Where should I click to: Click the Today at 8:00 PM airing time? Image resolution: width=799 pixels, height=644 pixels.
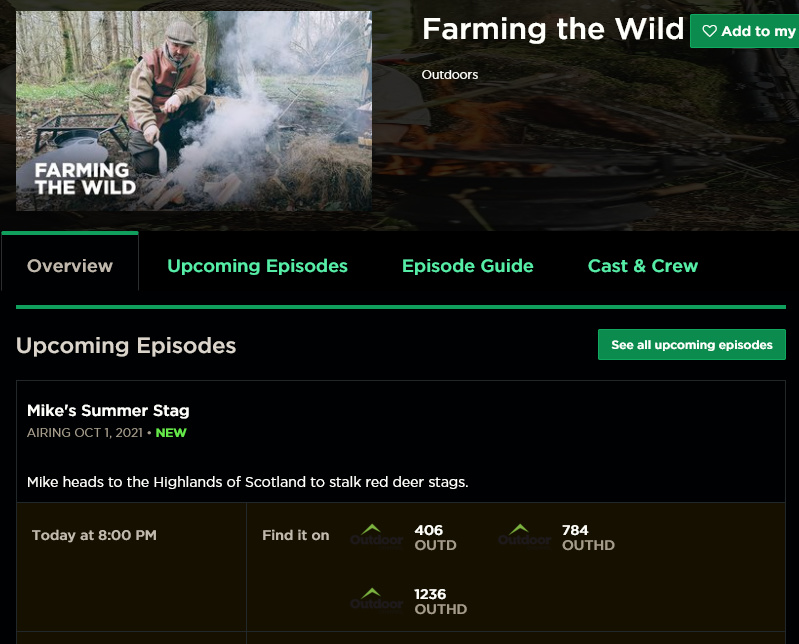94,535
